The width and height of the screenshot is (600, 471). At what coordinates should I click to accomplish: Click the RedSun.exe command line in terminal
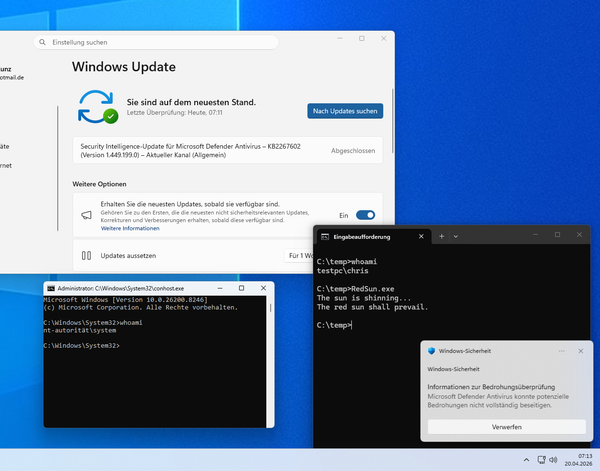coord(355,289)
